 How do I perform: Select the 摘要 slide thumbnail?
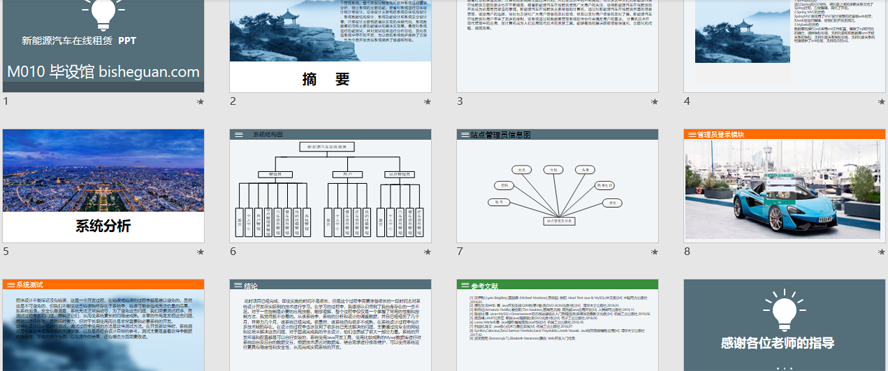tap(330, 46)
